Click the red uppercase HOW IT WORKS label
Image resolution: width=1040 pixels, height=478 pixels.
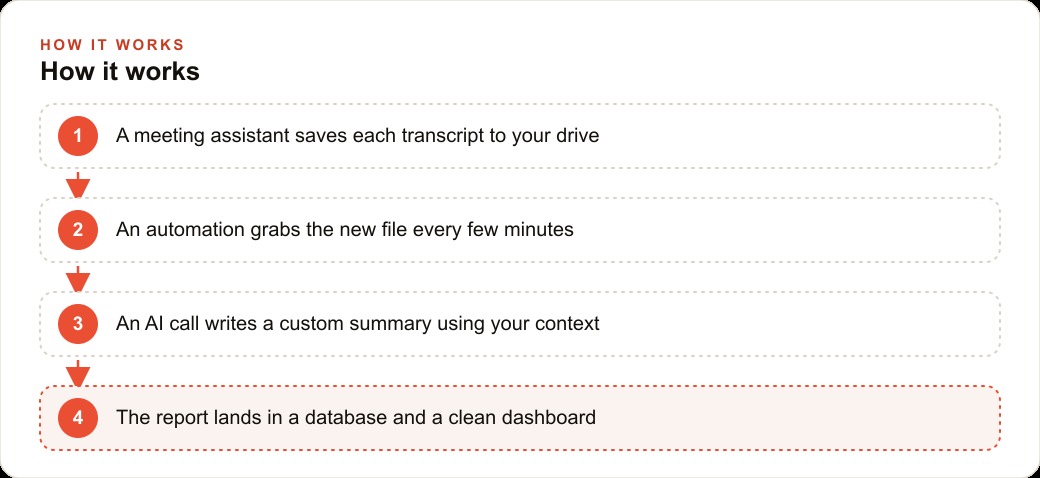point(112,45)
